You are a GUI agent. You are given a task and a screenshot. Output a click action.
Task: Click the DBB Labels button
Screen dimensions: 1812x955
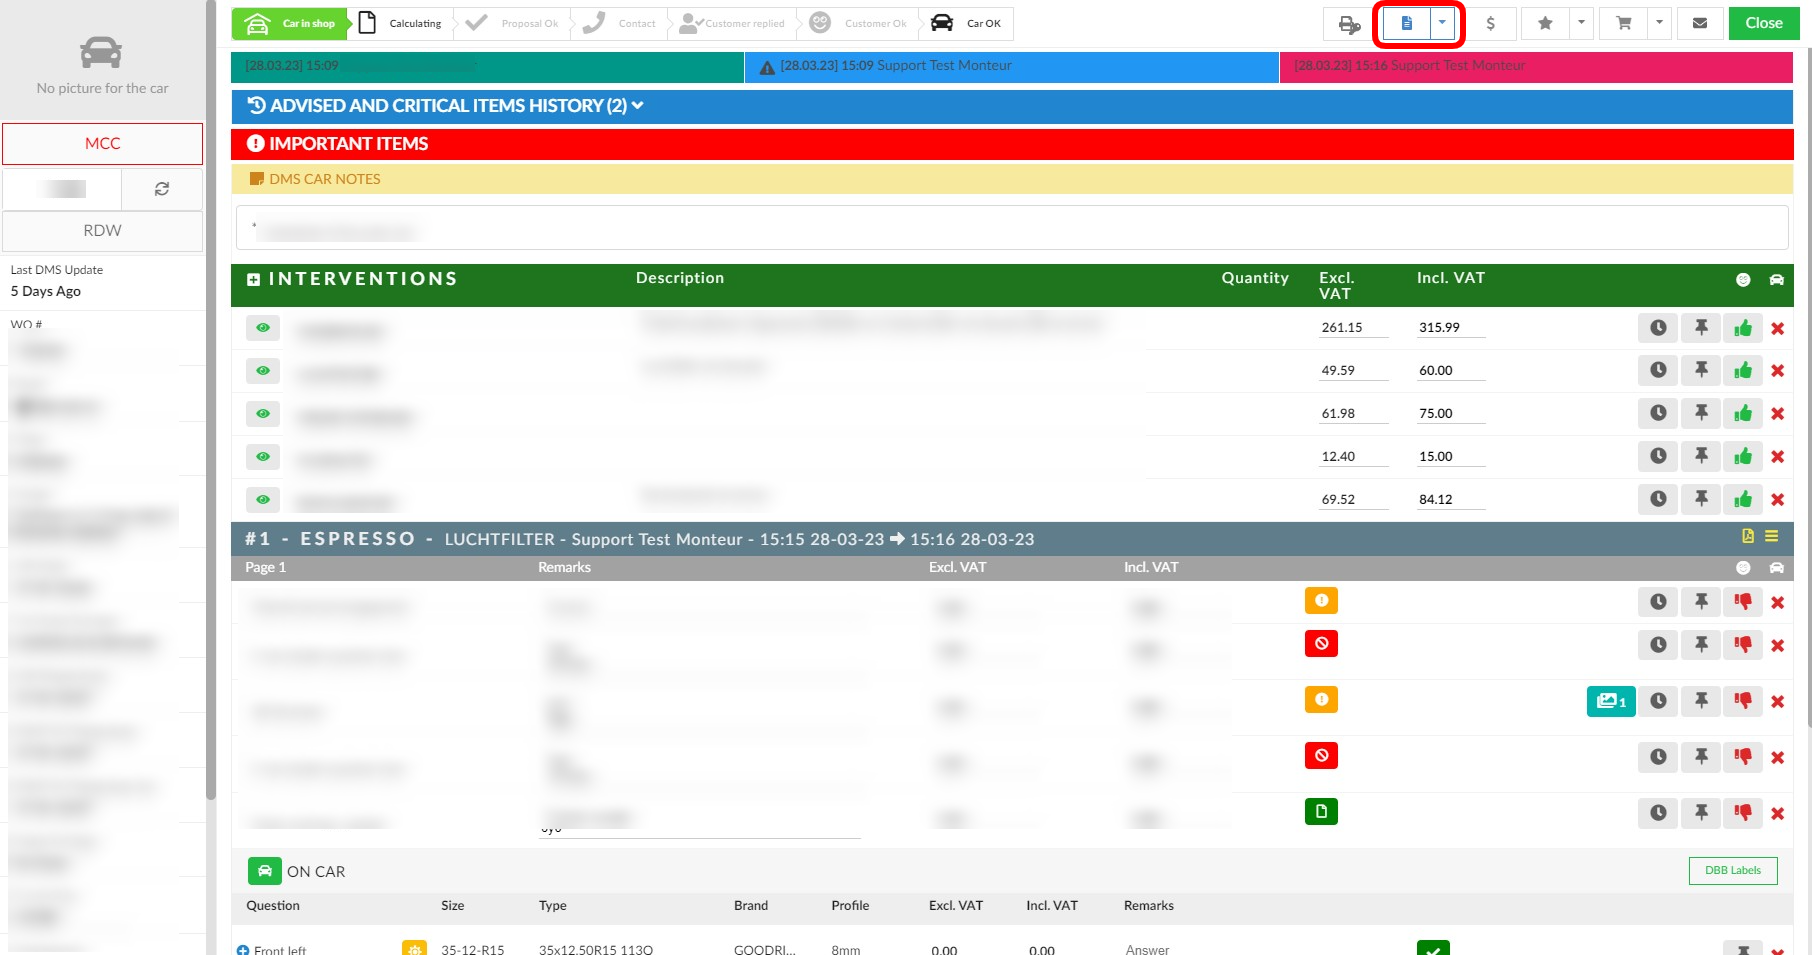click(1732, 870)
